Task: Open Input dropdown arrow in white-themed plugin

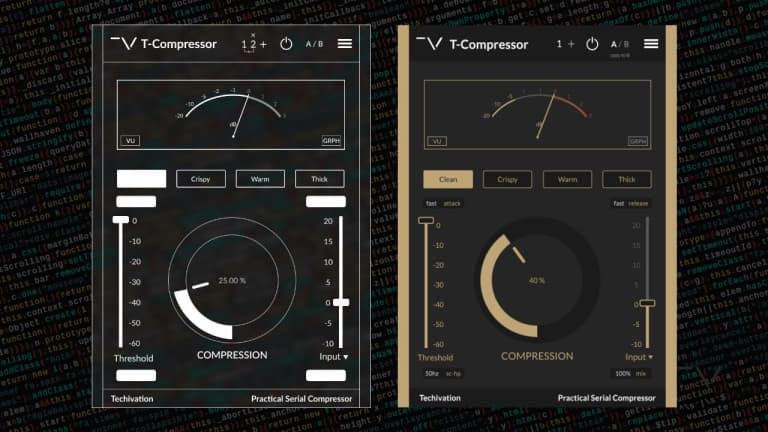Action: pyautogui.click(x=346, y=357)
